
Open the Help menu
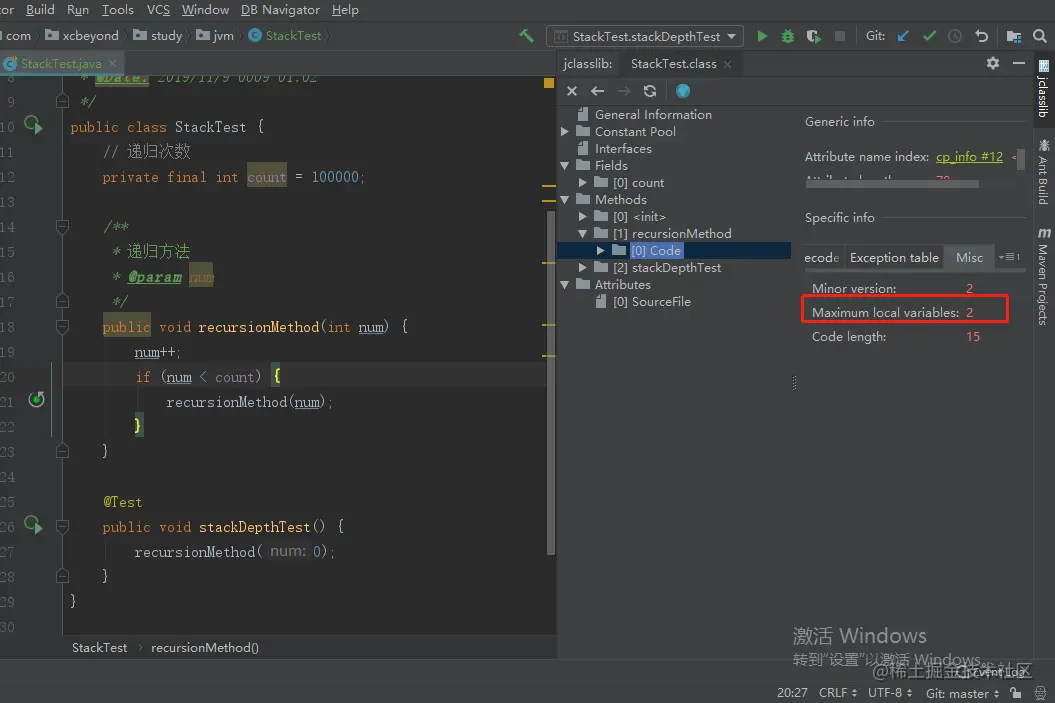click(345, 9)
